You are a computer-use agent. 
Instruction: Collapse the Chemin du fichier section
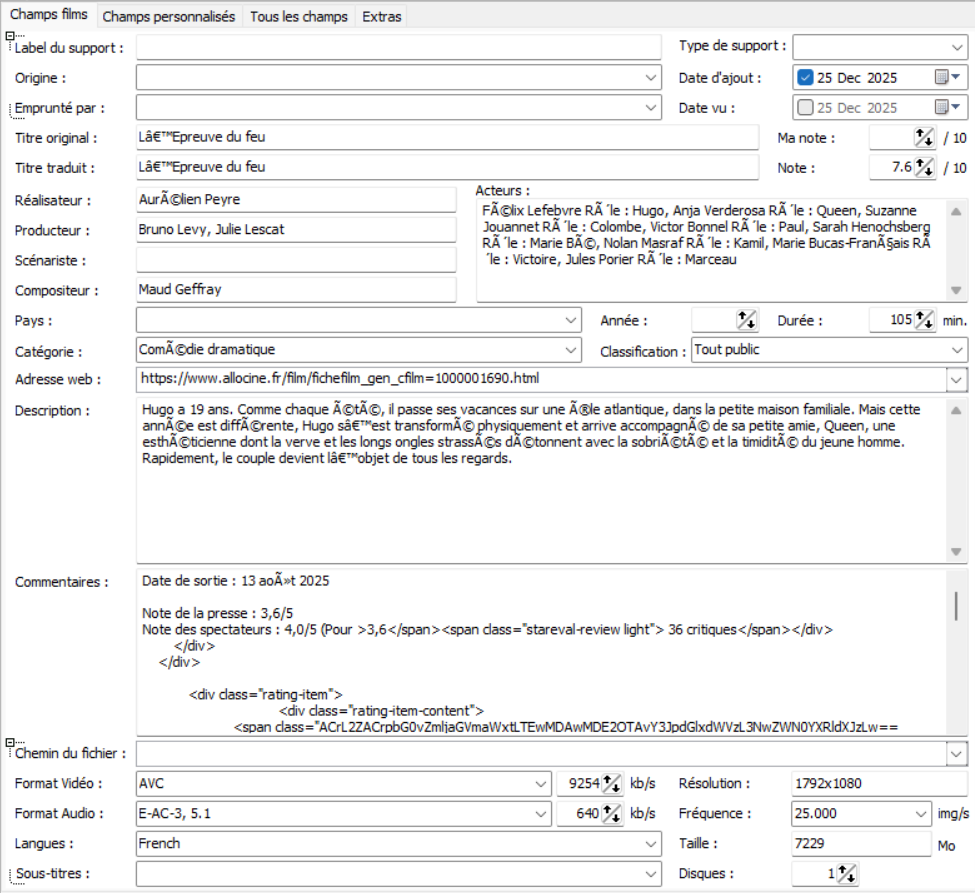(9, 743)
